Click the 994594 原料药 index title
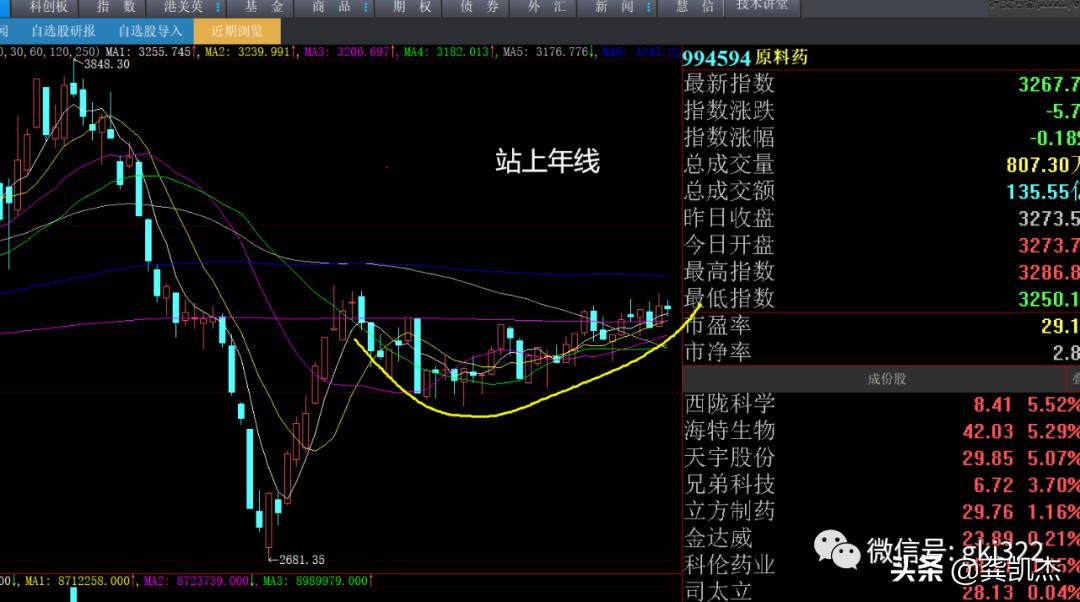This screenshot has width=1080, height=602. [745, 57]
